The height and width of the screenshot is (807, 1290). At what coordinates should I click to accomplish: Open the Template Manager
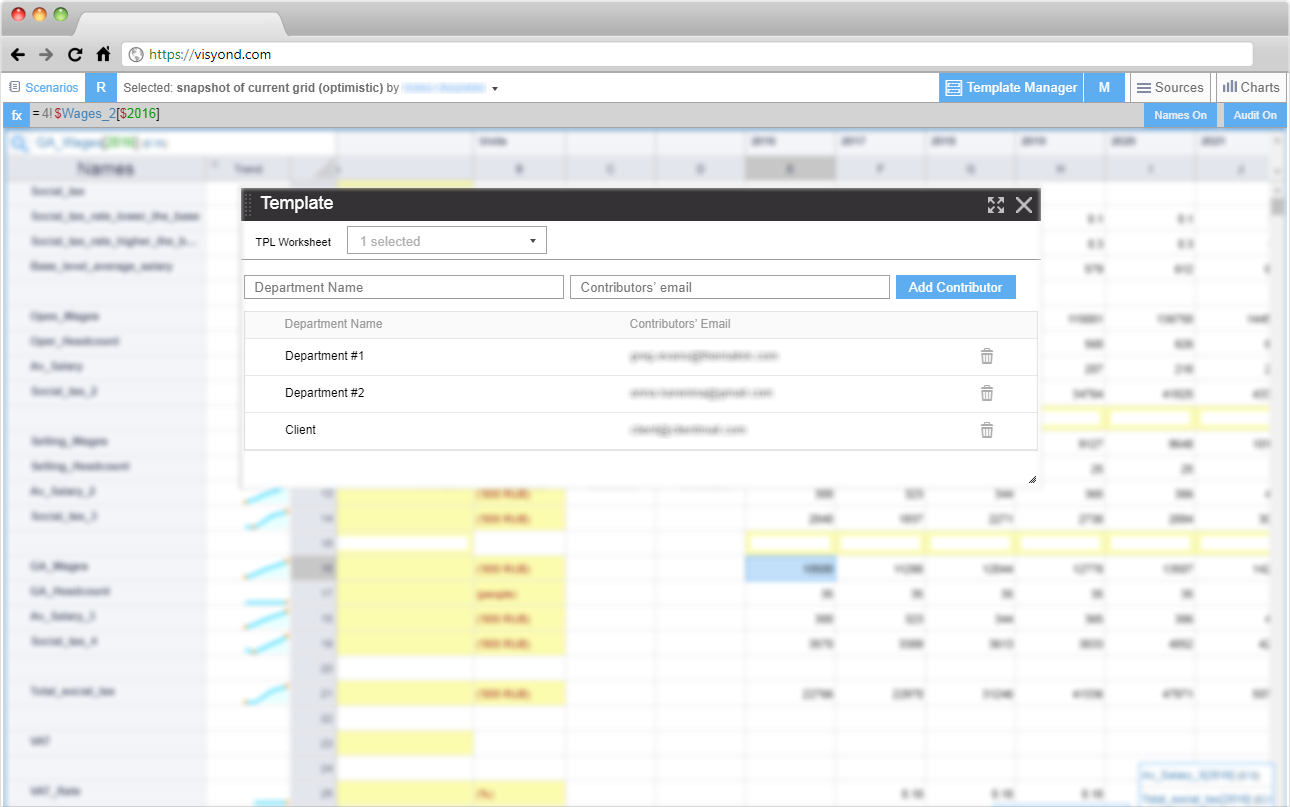click(1012, 88)
